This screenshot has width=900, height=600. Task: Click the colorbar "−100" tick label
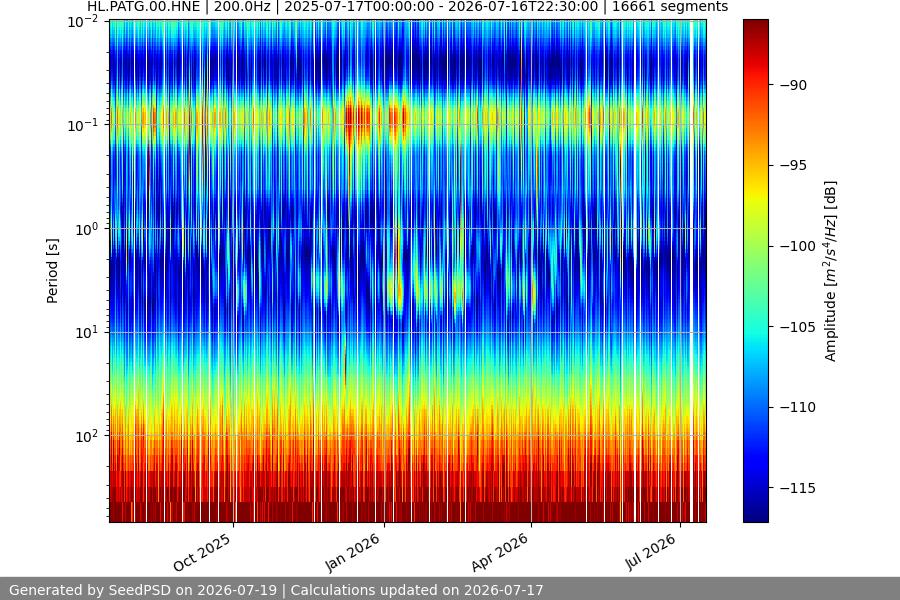coord(798,246)
